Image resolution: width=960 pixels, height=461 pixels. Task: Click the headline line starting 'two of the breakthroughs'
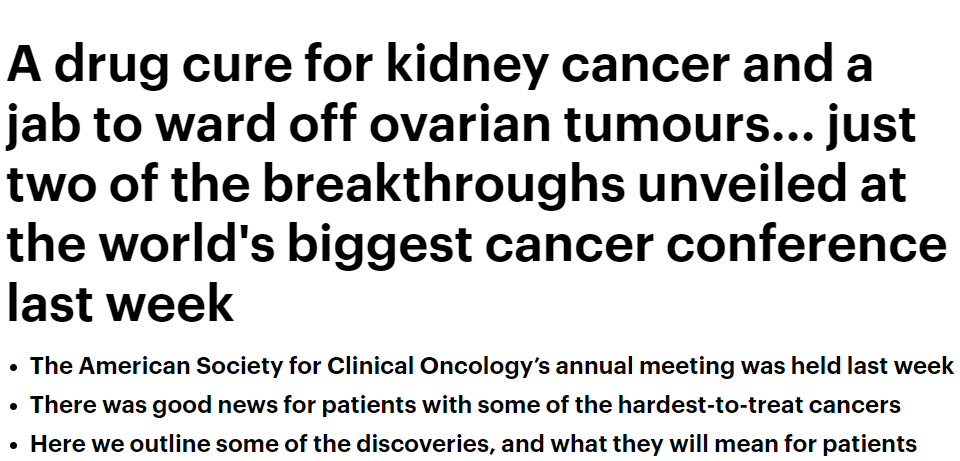[456, 184]
